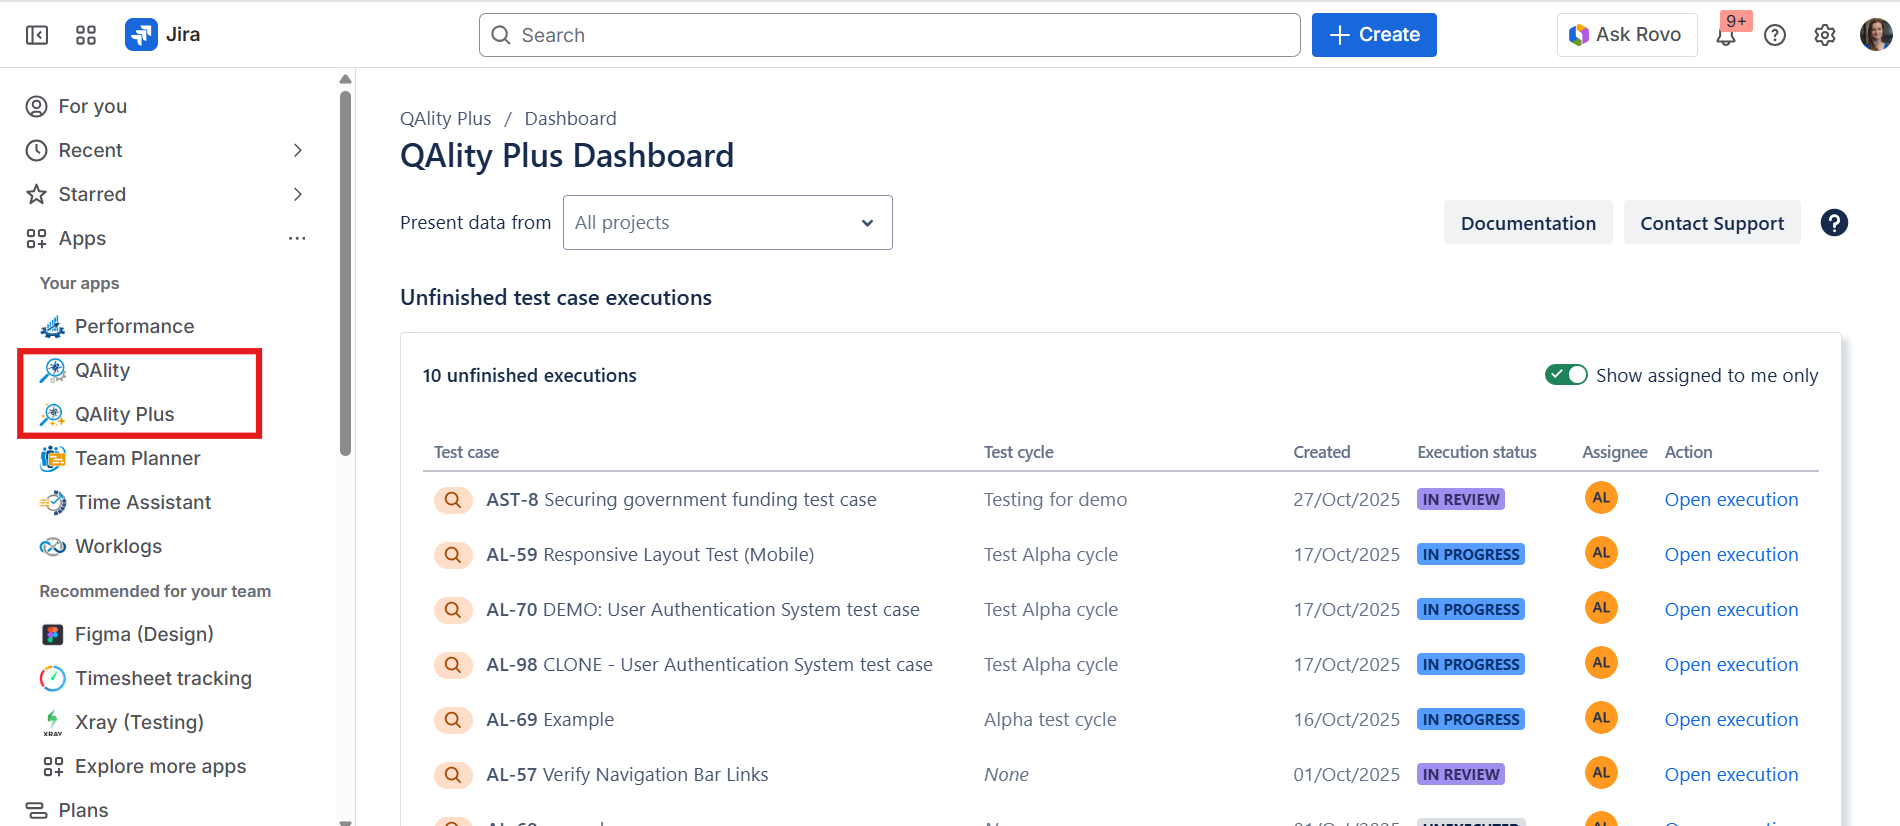Viewport: 1900px width, 826px height.
Task: Open notifications bell icon
Action: click(x=1726, y=36)
